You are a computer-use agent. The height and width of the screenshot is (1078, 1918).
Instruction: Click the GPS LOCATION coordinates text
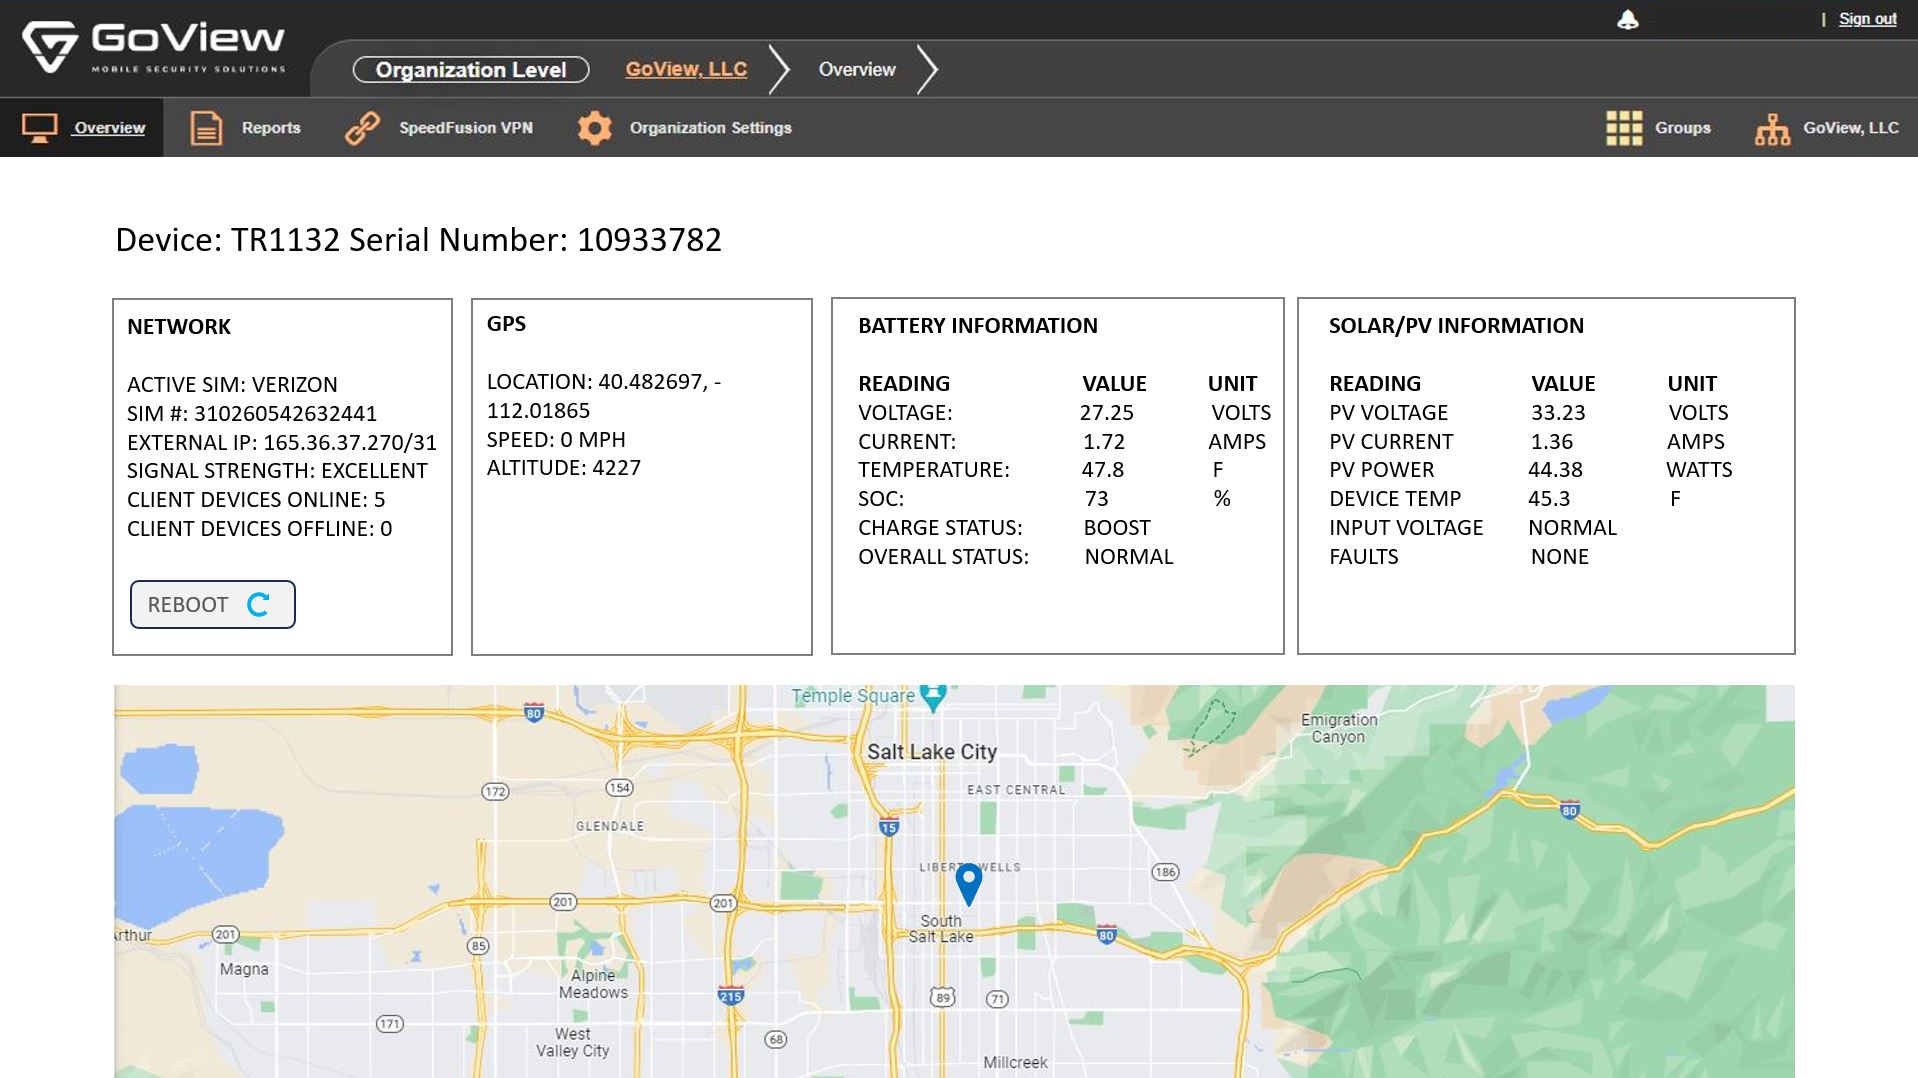coord(604,396)
